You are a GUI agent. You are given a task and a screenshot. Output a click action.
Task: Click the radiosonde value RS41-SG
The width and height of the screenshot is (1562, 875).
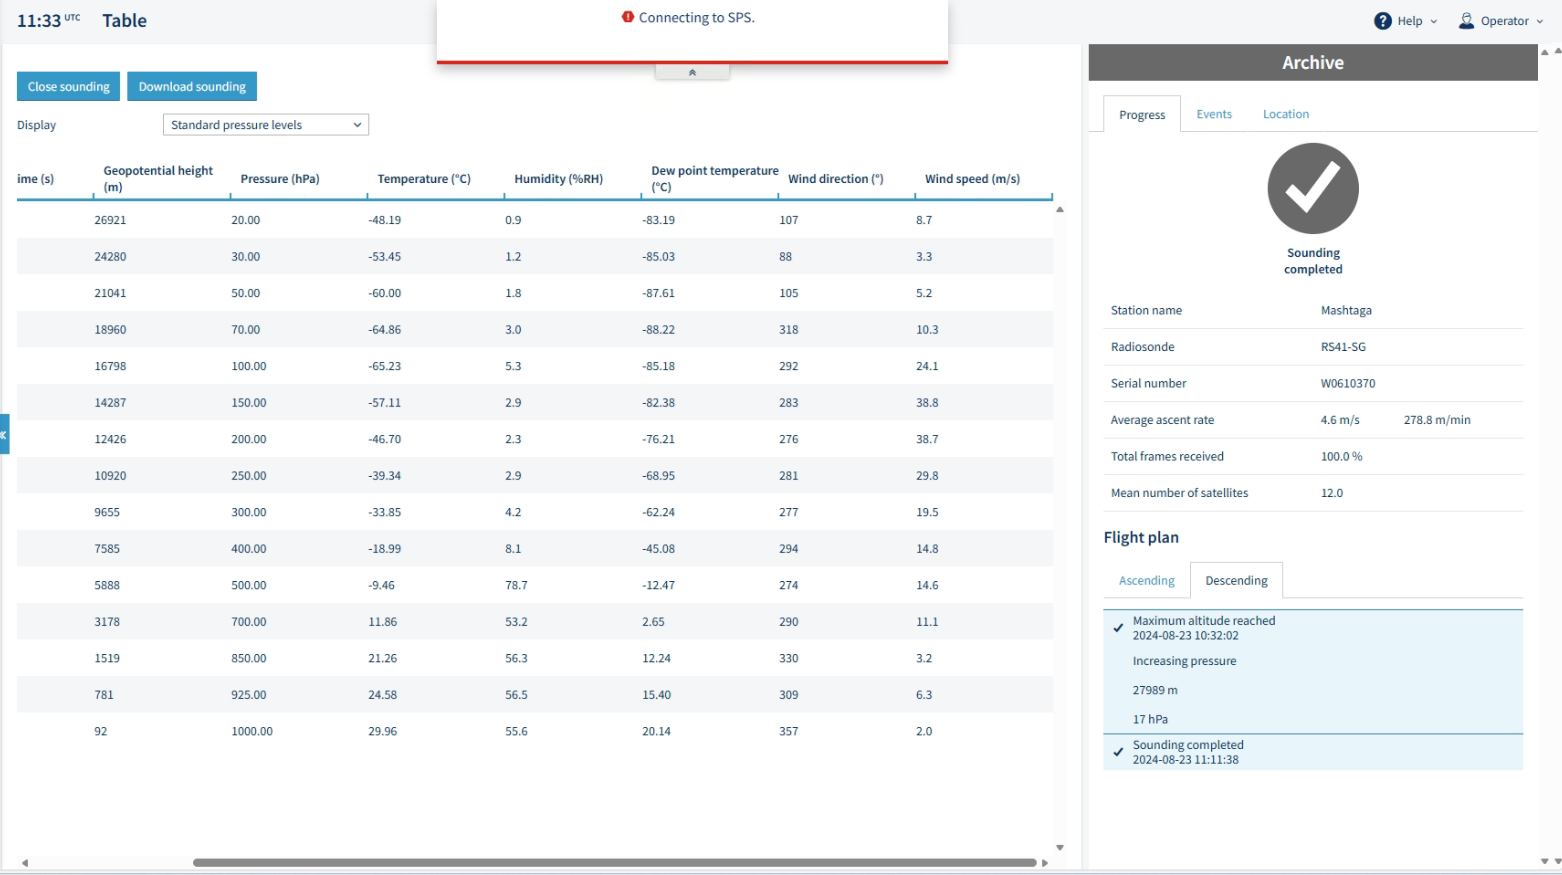pyautogui.click(x=1343, y=347)
